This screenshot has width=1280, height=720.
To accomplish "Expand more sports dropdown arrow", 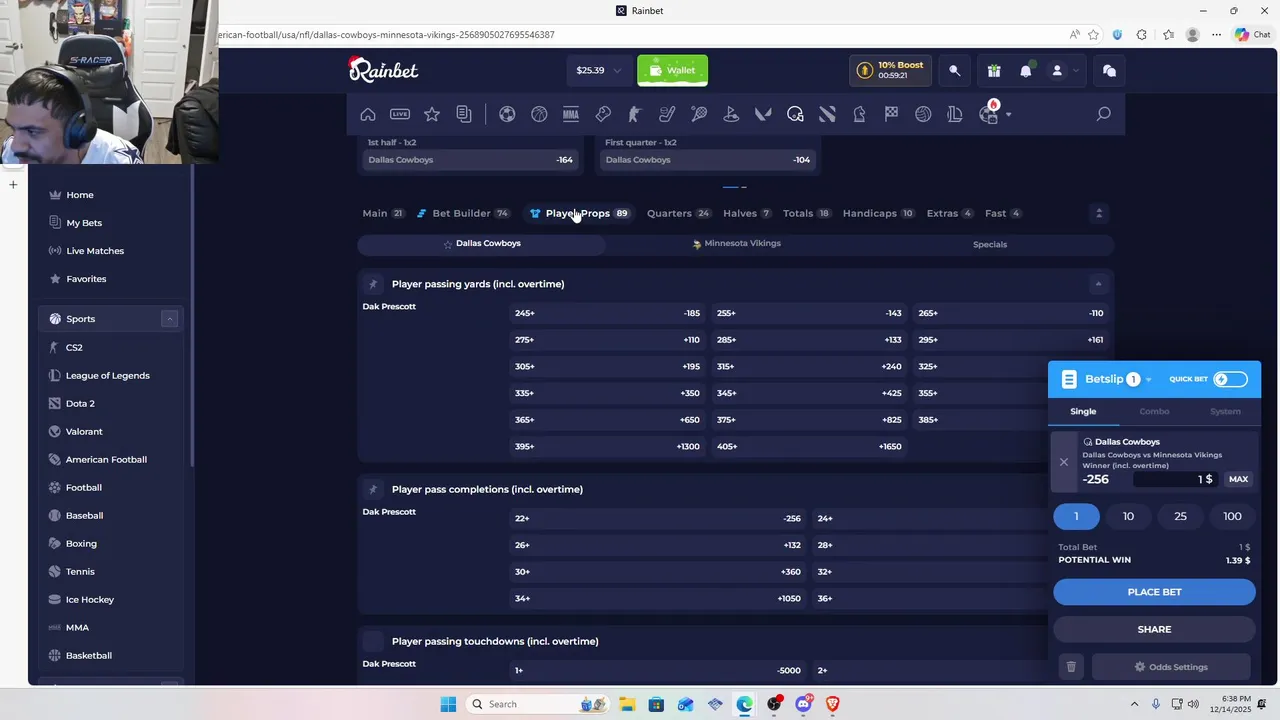I will (1008, 114).
